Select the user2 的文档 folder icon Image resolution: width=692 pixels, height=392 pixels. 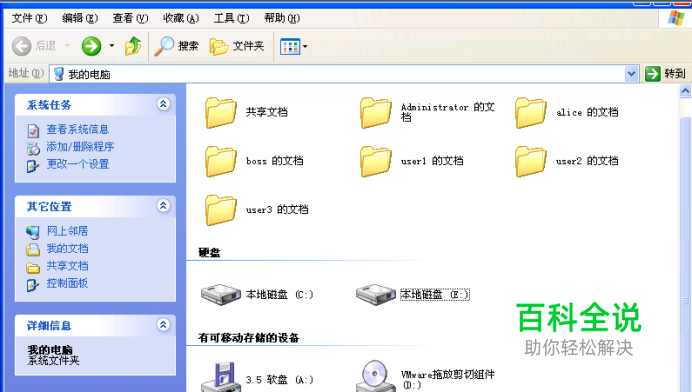click(530, 162)
